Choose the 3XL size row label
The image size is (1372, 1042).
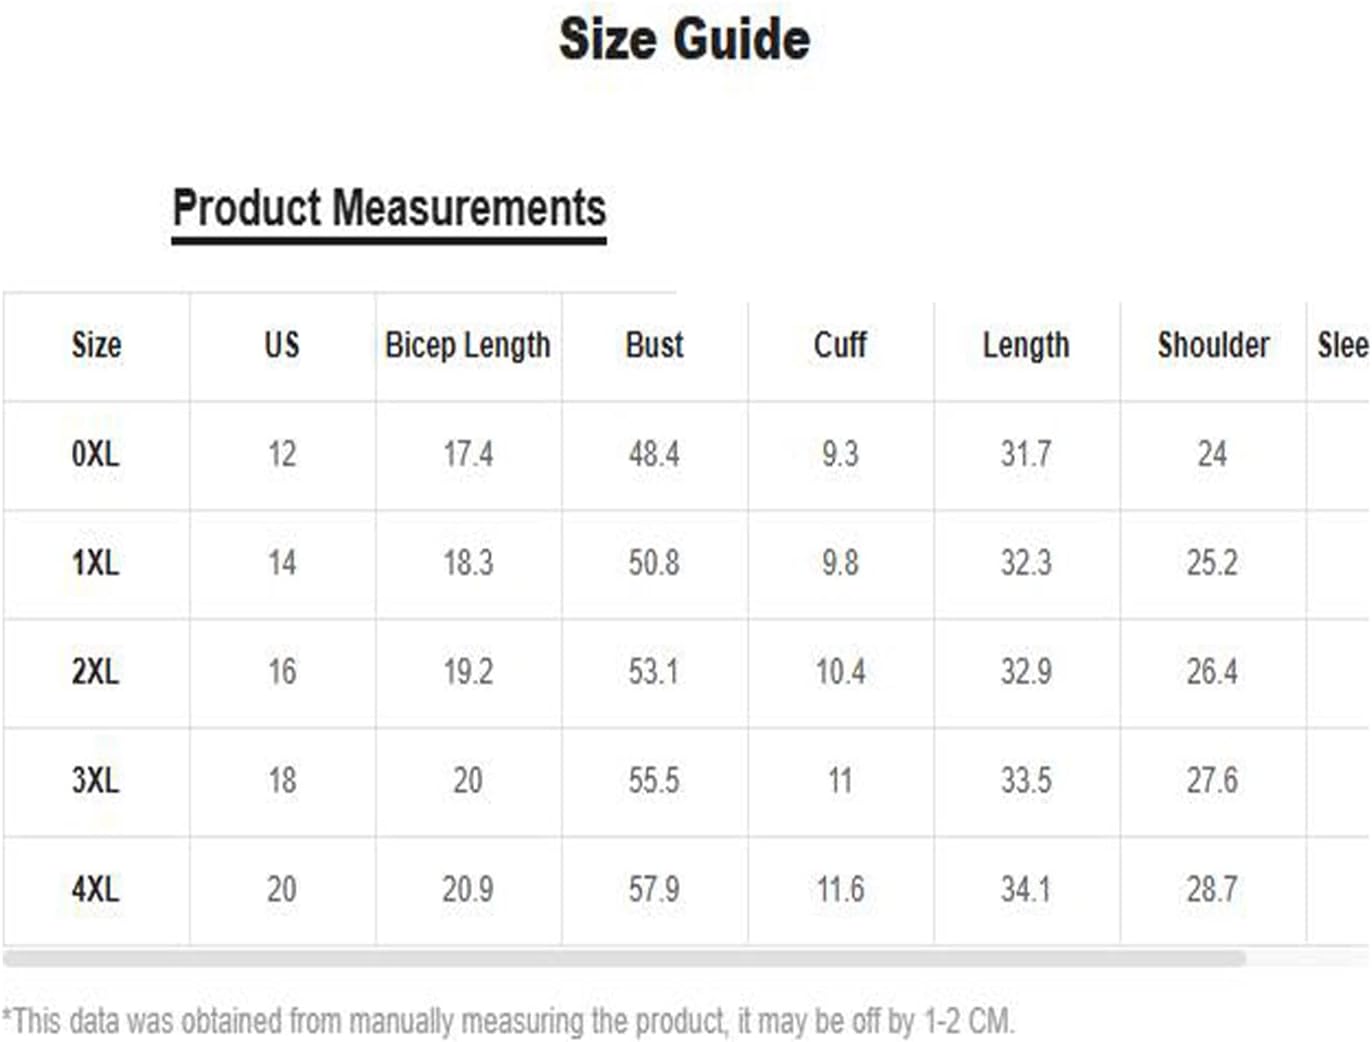96,780
